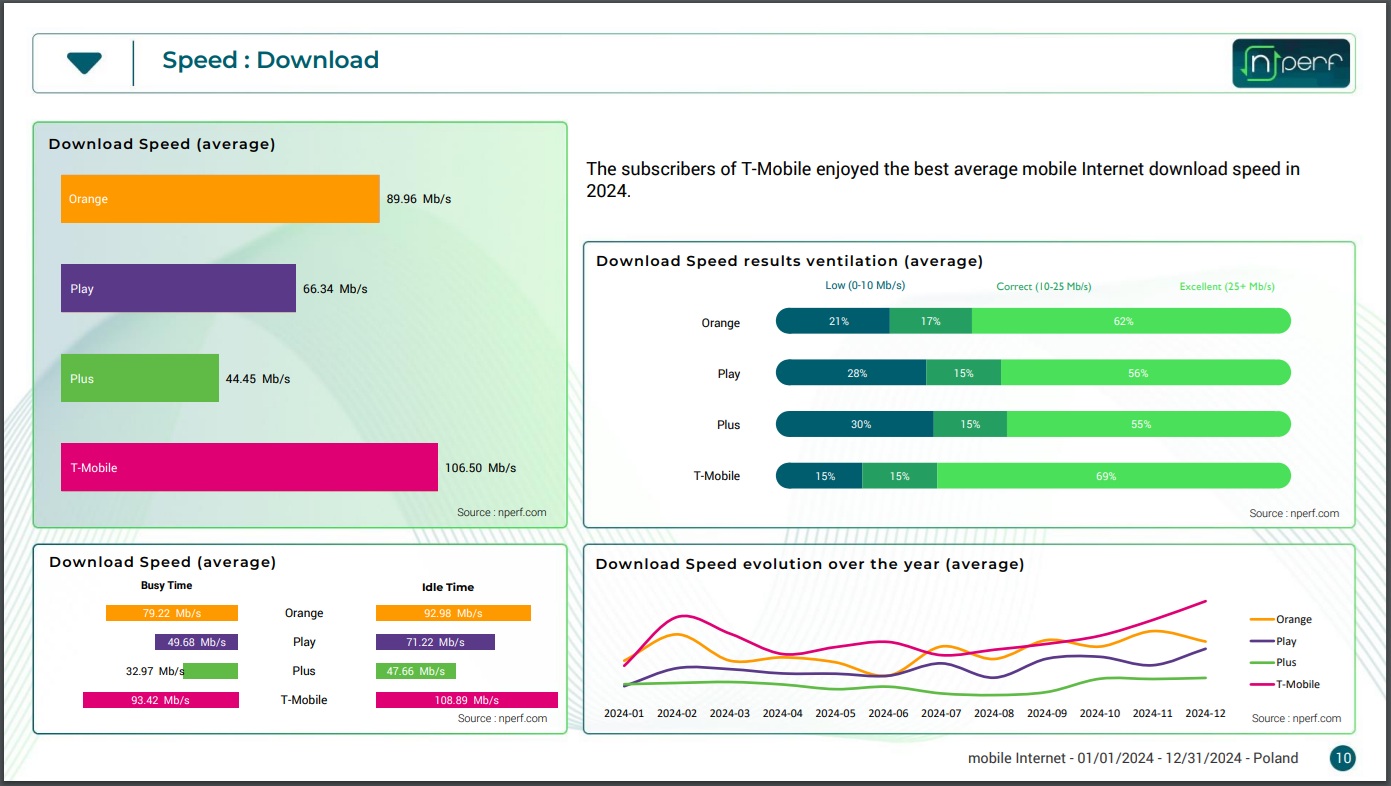The width and height of the screenshot is (1391, 786).
Task: Click the Speed : Download header title
Action: tap(270, 61)
